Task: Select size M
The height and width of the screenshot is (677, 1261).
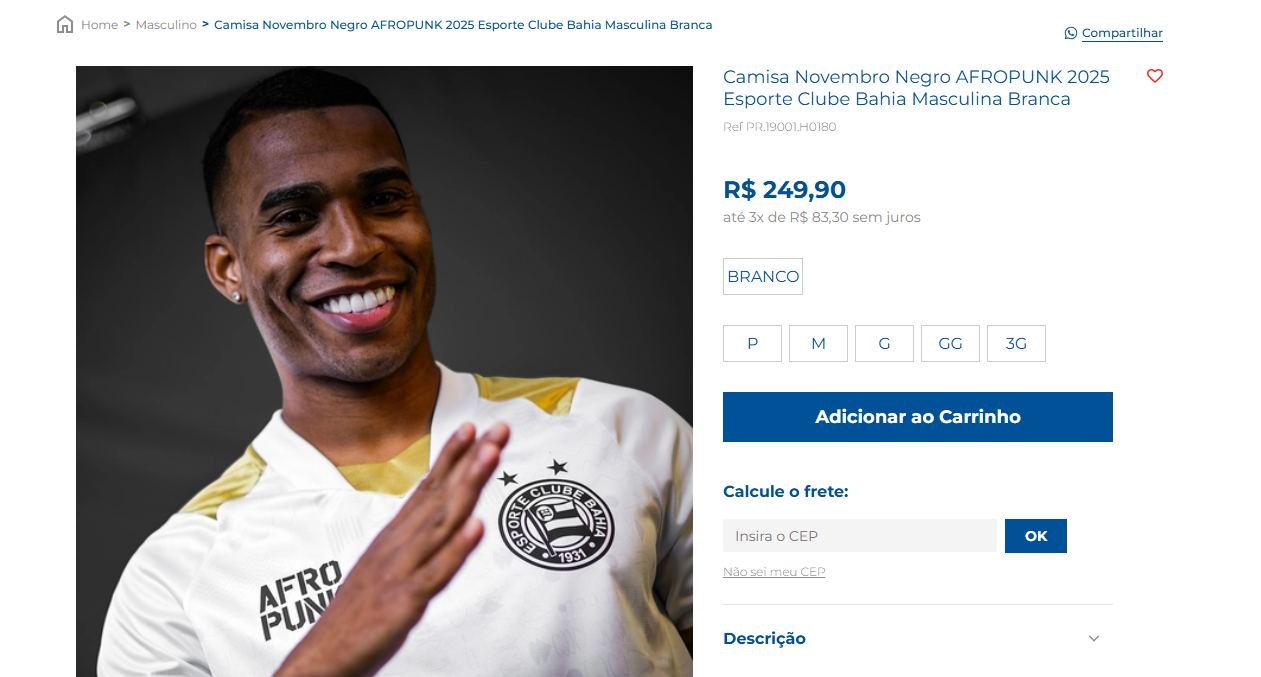Action: 818,343
